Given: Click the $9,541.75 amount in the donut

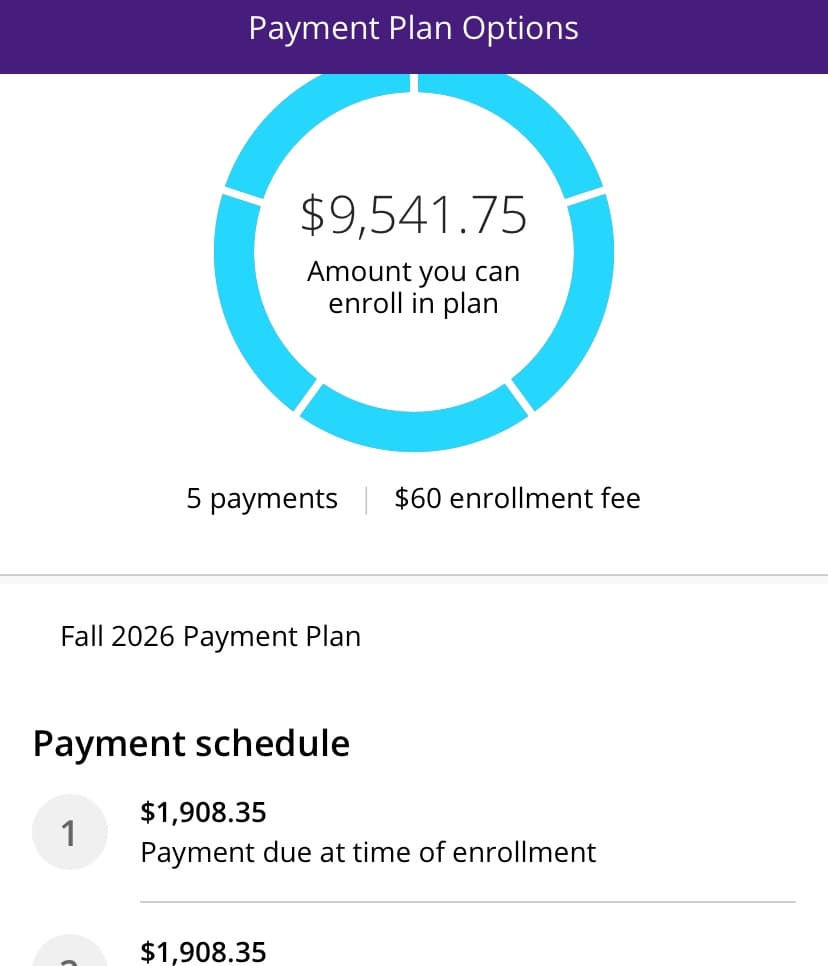Looking at the screenshot, I should (413, 215).
